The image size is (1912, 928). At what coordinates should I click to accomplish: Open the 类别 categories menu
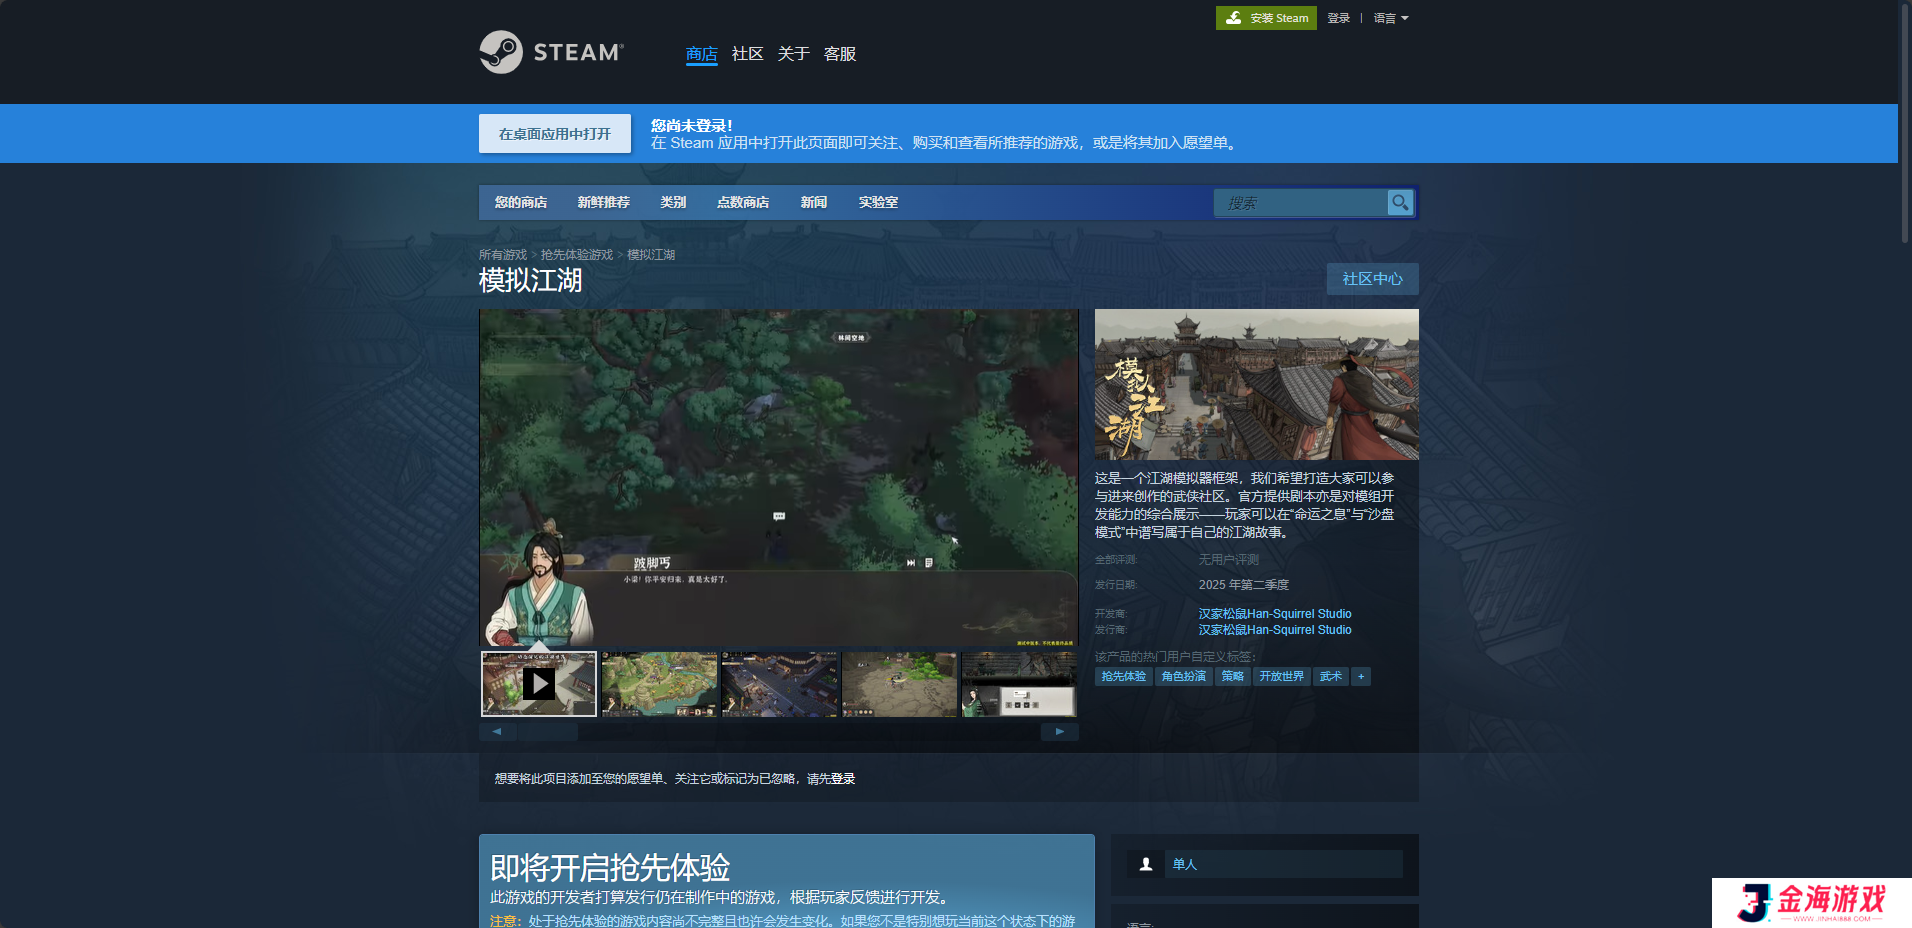pos(673,202)
